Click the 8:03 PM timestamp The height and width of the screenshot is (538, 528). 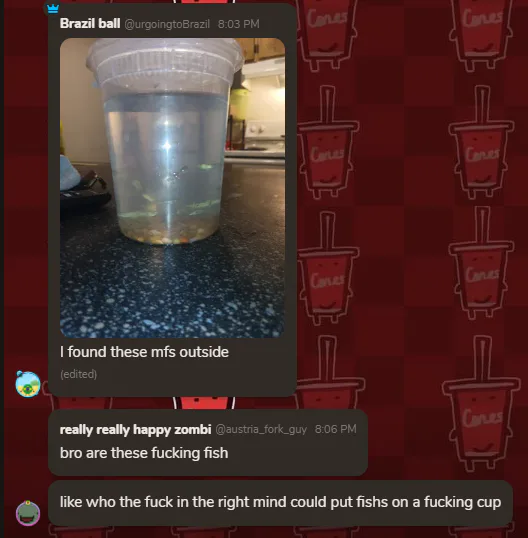tap(239, 24)
